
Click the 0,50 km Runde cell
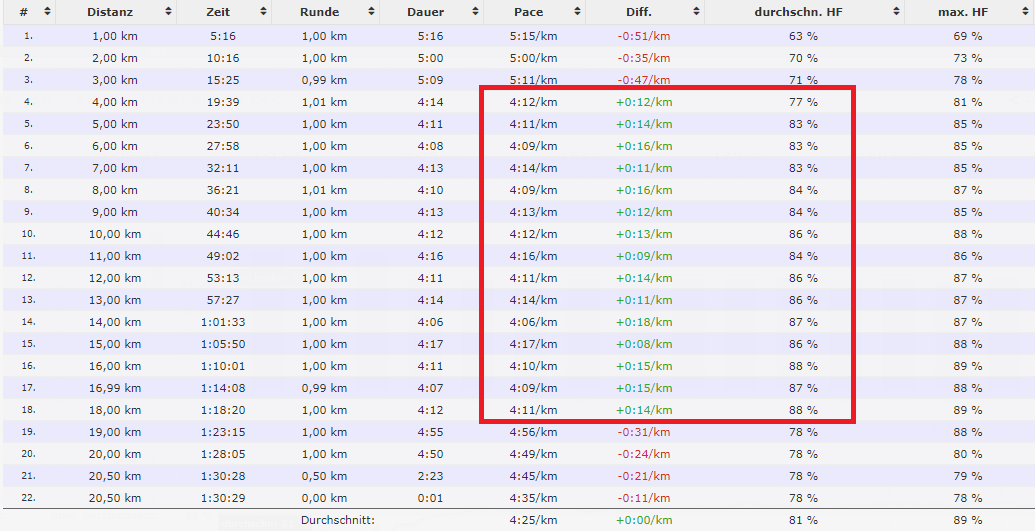click(325, 476)
